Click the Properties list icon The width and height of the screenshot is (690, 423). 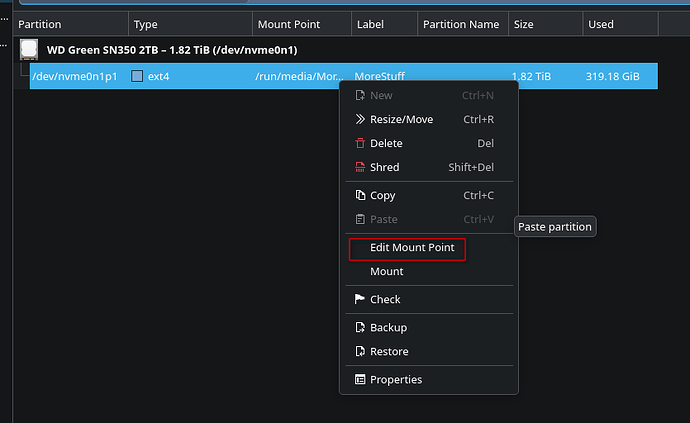(x=360, y=379)
